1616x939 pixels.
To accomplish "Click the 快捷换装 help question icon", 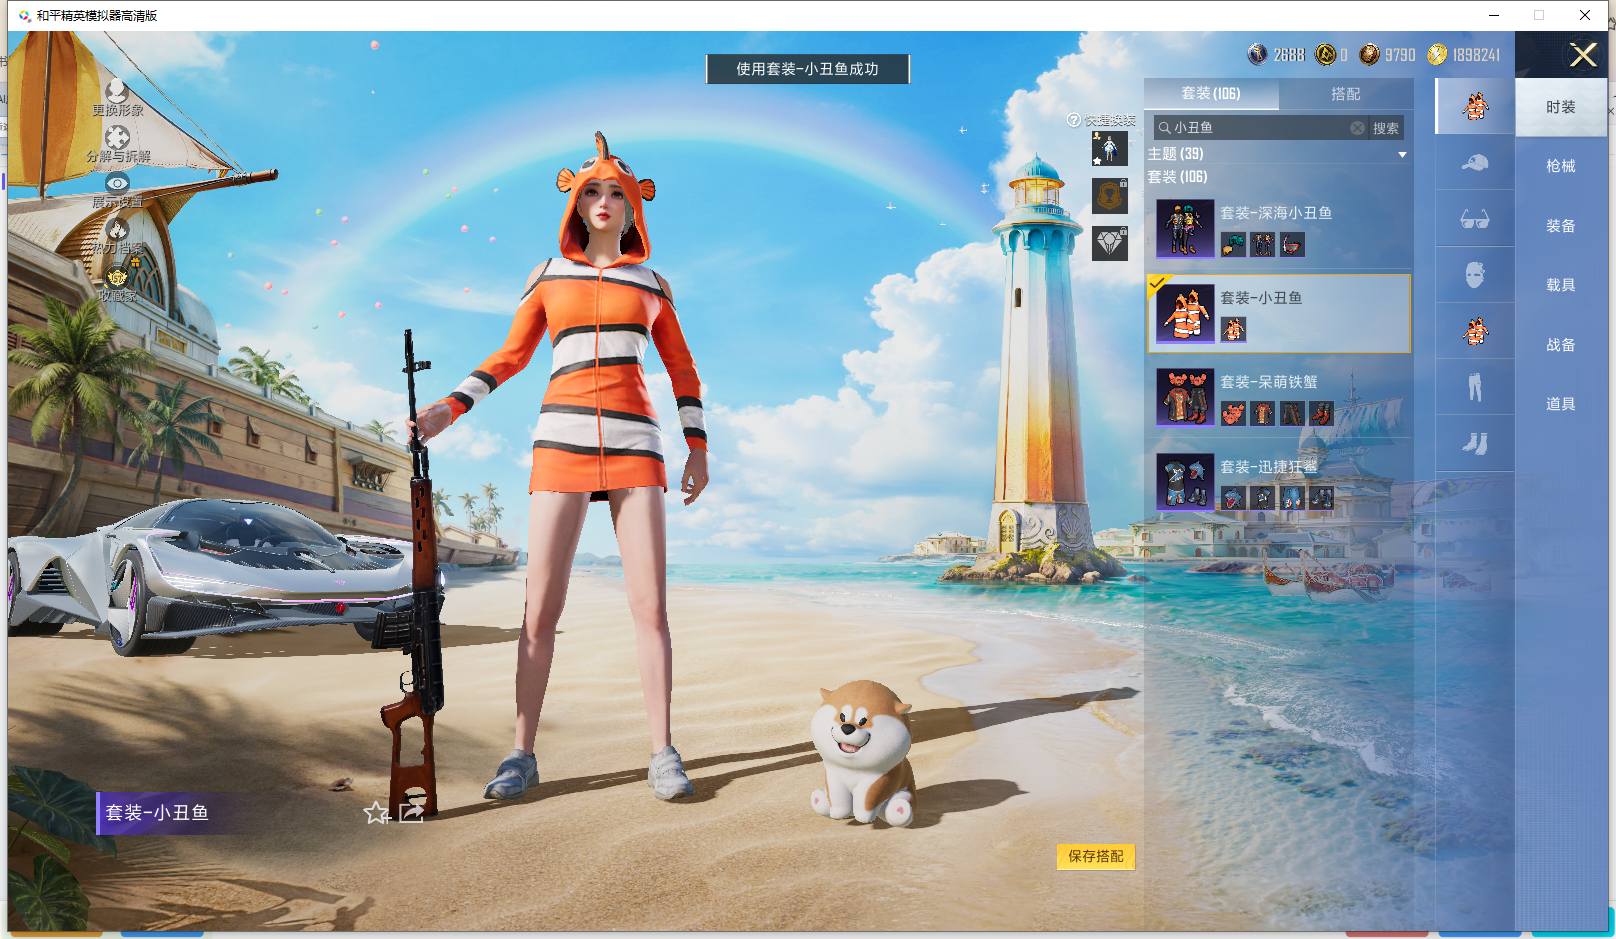I will click(x=1074, y=120).
